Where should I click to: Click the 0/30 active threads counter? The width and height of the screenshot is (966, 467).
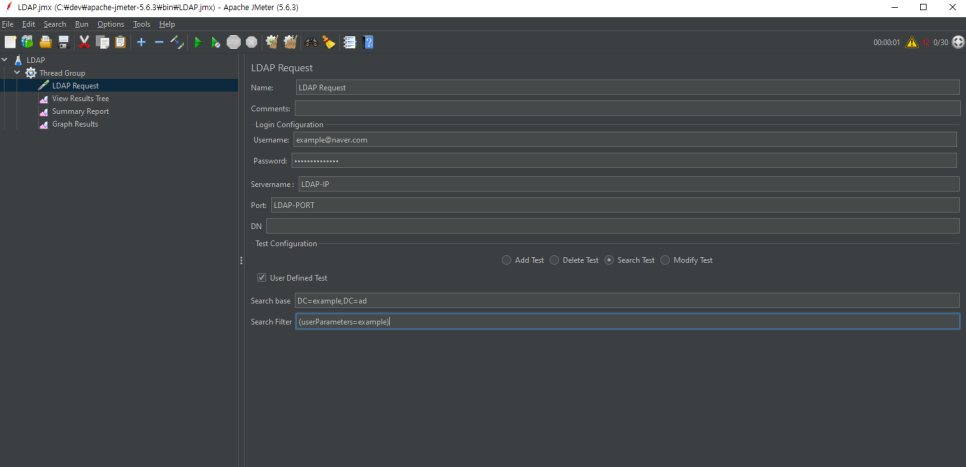tap(941, 43)
